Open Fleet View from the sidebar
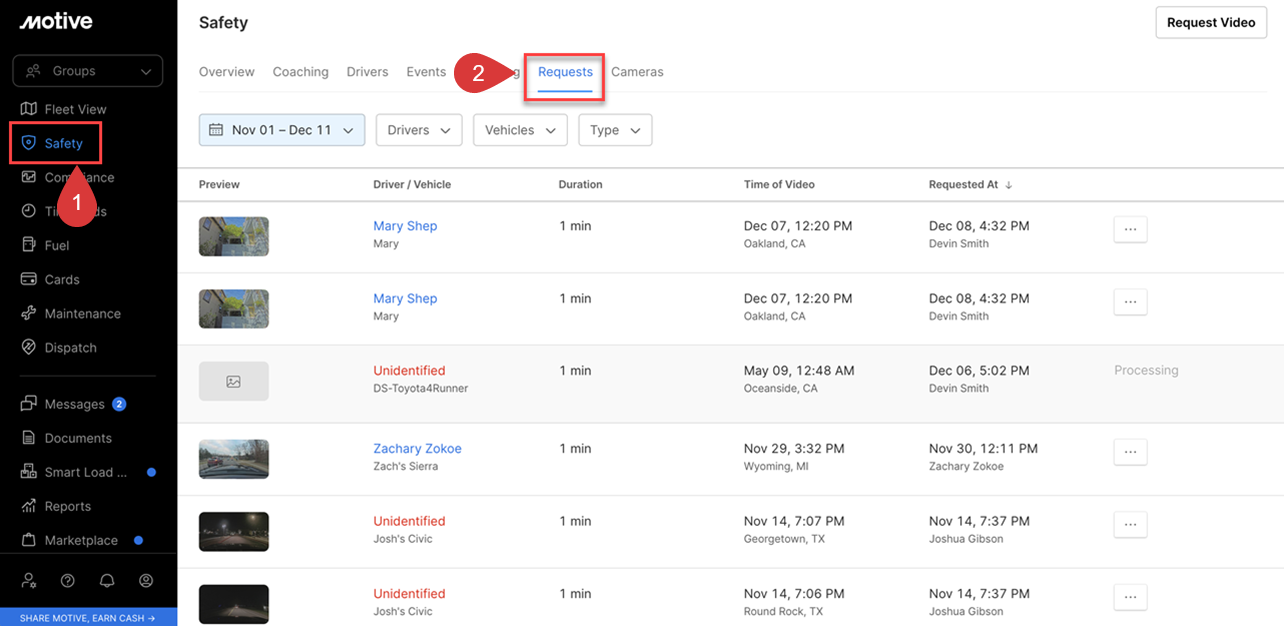Screen dimensions: 1284x626 click(64, 109)
